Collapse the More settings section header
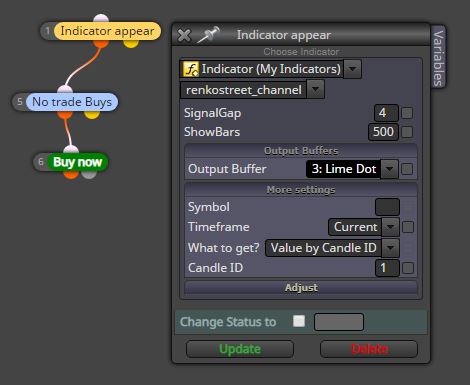470x385 pixels. pos(301,190)
